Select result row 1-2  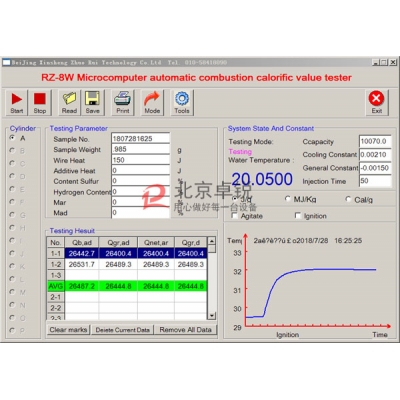tap(127, 264)
